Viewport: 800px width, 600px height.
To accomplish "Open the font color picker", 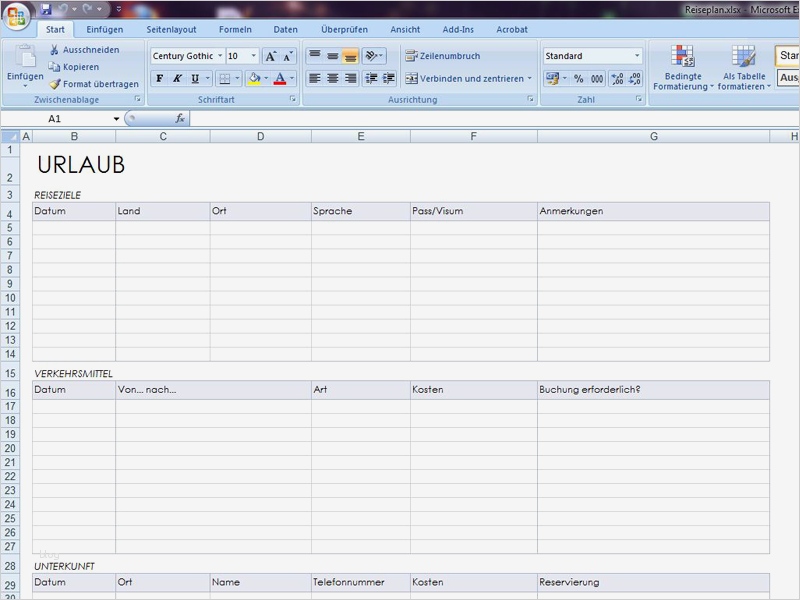I will coord(282,80).
